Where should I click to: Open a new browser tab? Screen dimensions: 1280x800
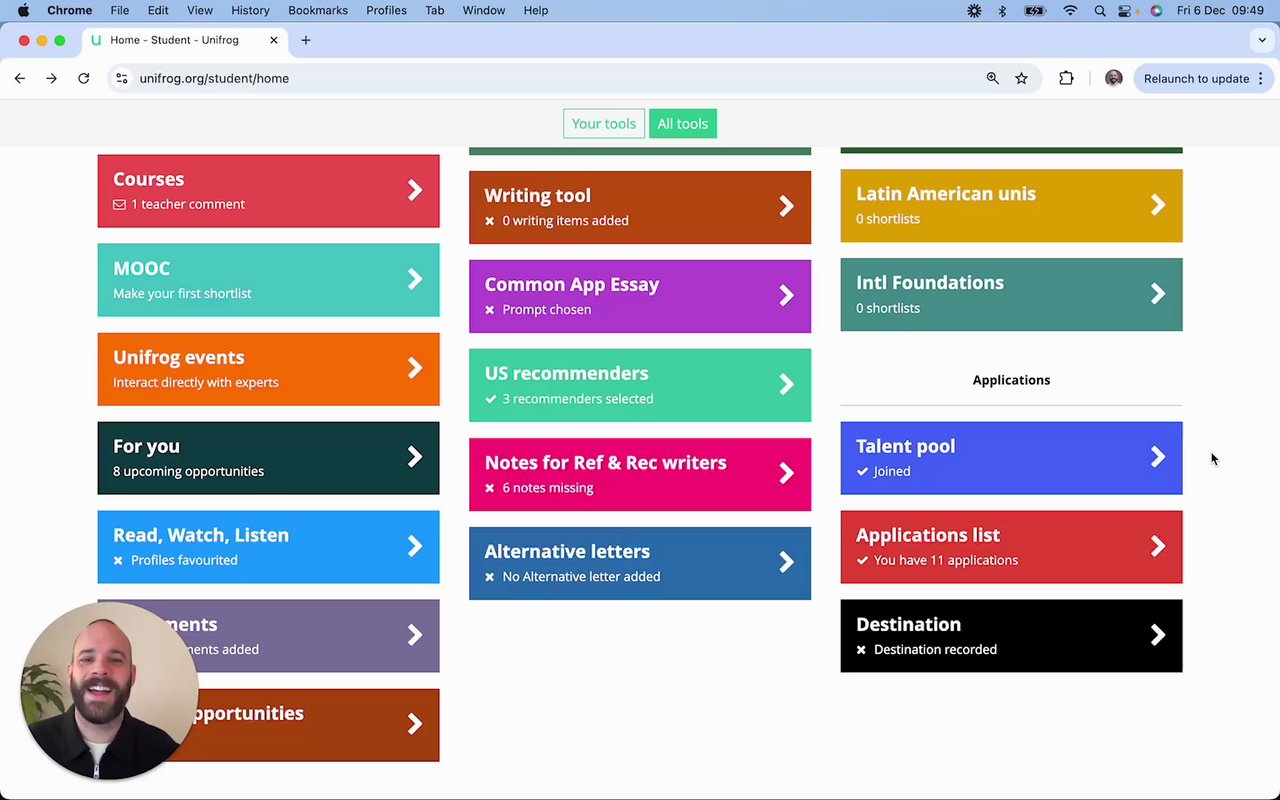[306, 40]
